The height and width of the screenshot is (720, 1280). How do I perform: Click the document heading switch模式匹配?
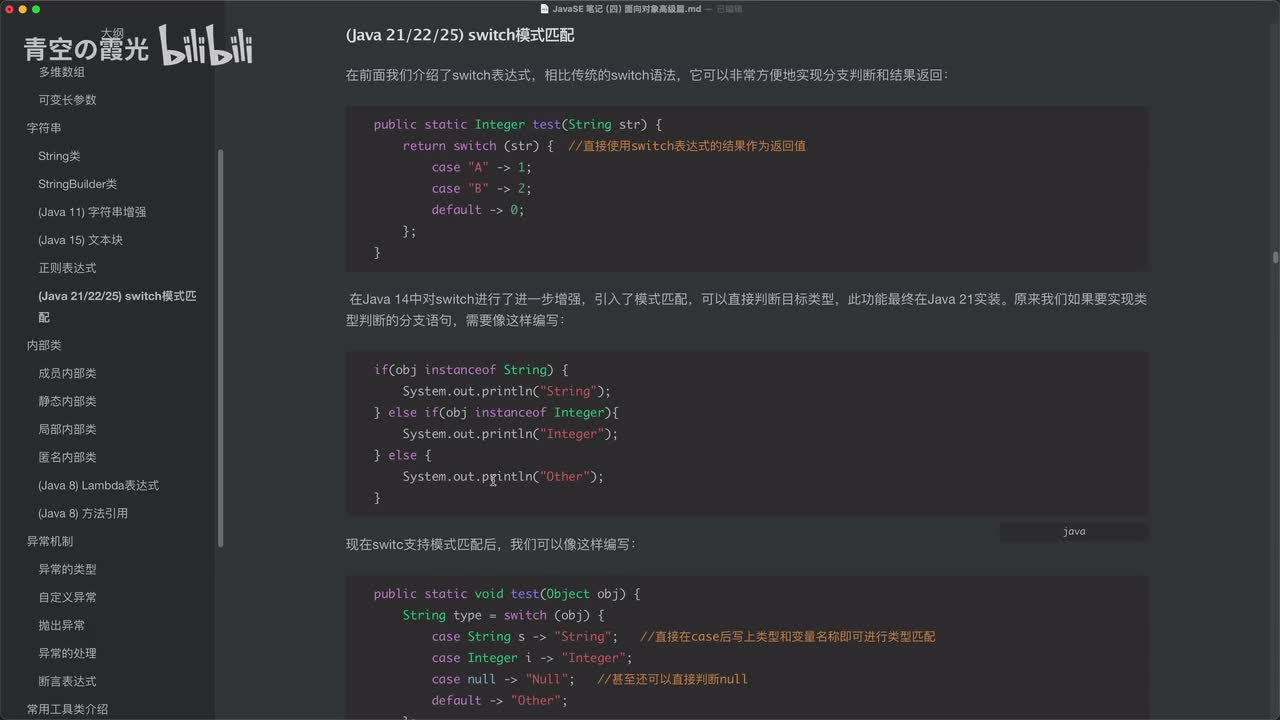coord(460,35)
